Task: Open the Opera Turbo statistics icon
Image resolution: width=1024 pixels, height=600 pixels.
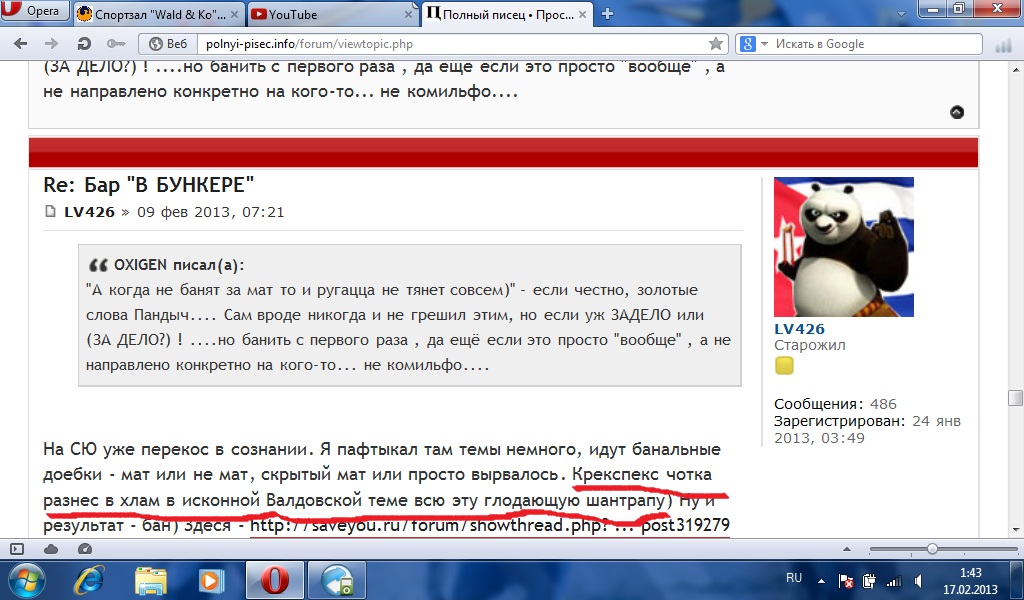Action: tap(1003, 45)
